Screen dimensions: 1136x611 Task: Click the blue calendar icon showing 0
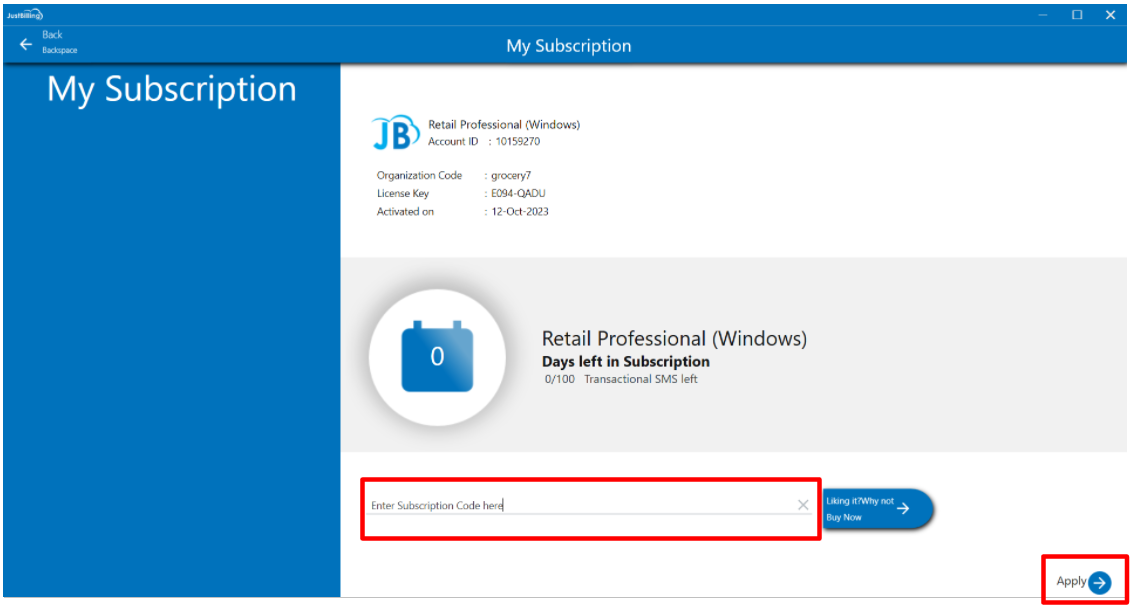pyautogui.click(x=437, y=357)
